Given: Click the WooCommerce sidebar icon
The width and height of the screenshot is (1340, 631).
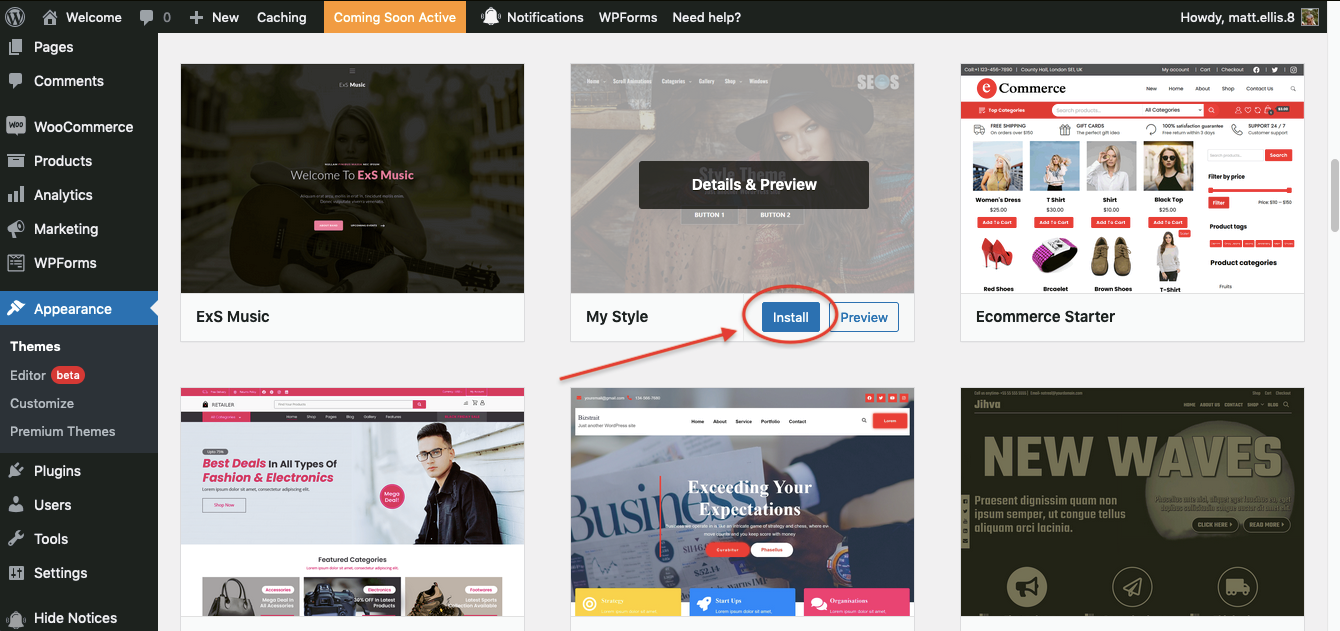Looking at the screenshot, I should pos(16,127).
